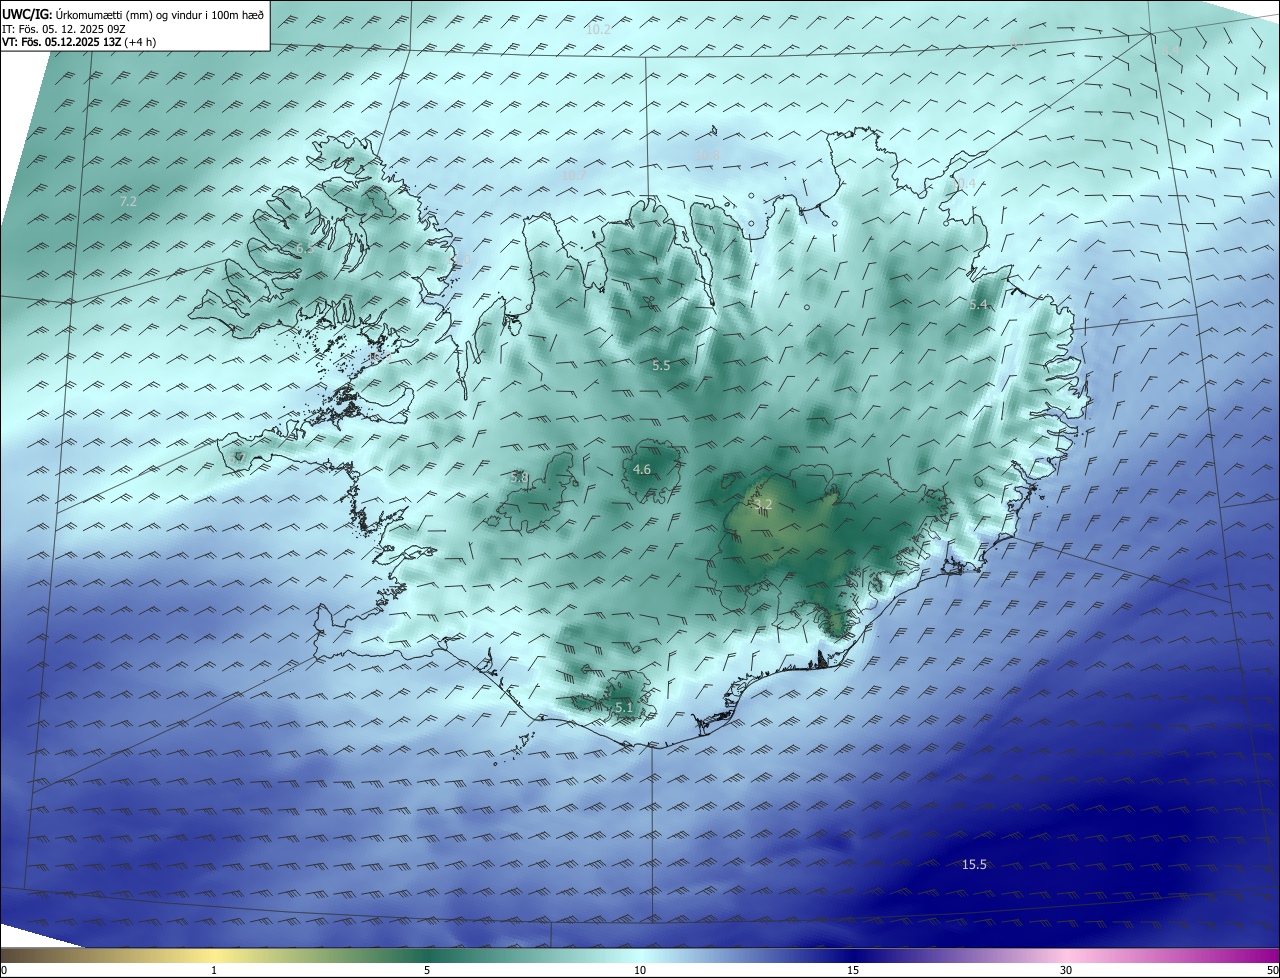The height and width of the screenshot is (978, 1280).
Task: Click the 3.2 value on the map
Action: (x=763, y=504)
